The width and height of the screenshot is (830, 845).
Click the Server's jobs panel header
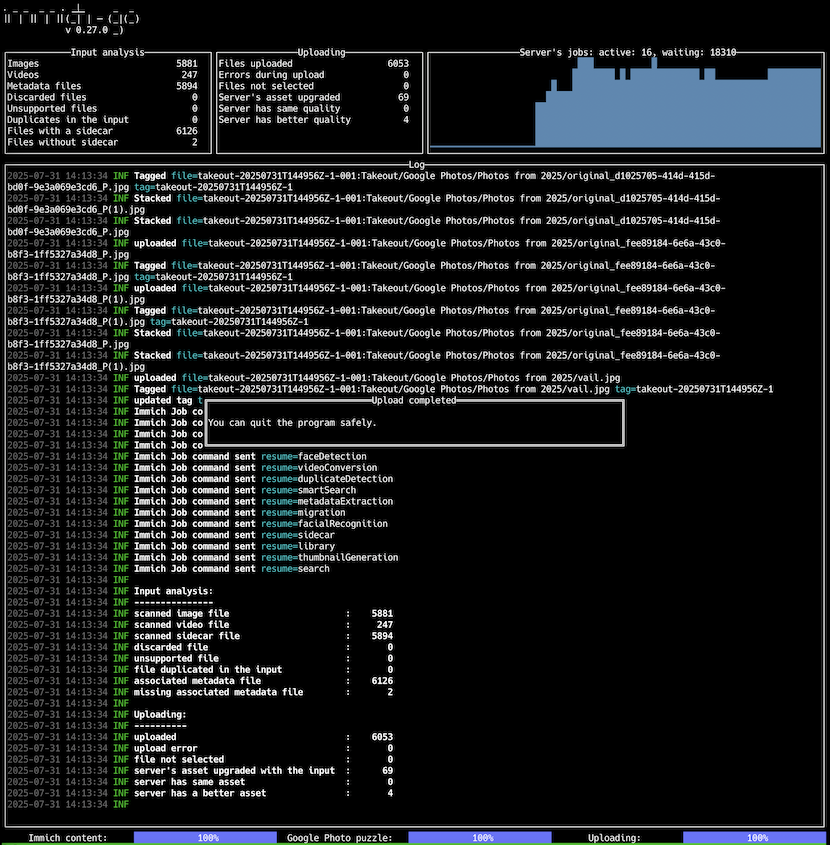pos(627,52)
